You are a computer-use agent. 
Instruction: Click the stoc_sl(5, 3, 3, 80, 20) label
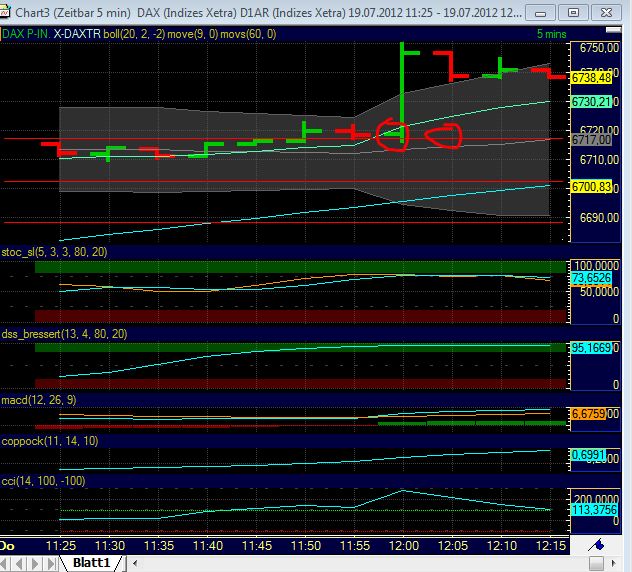click(x=54, y=252)
